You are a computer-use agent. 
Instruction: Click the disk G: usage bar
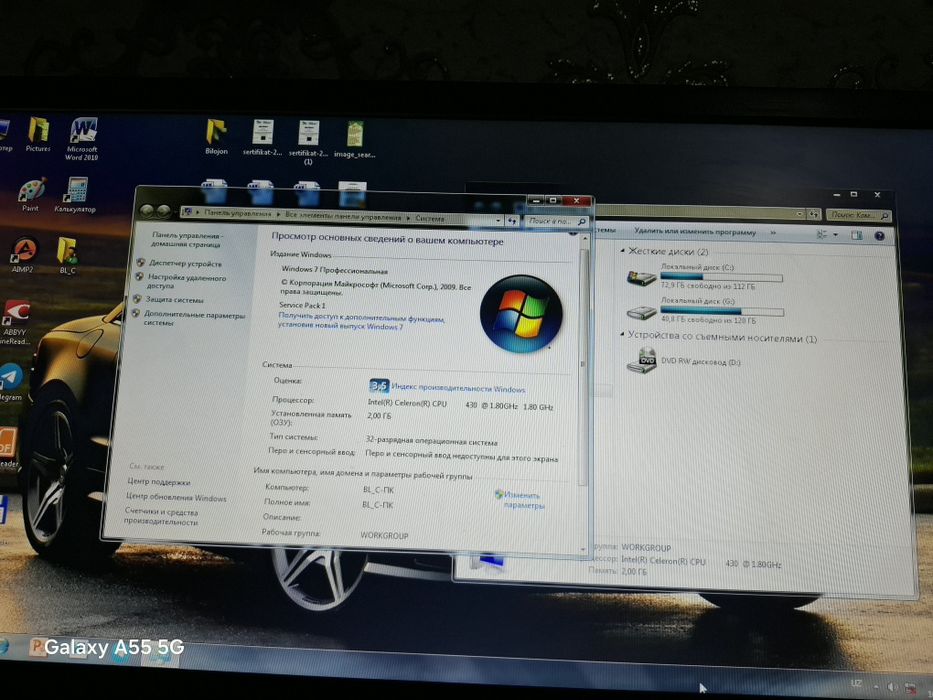(x=722, y=311)
